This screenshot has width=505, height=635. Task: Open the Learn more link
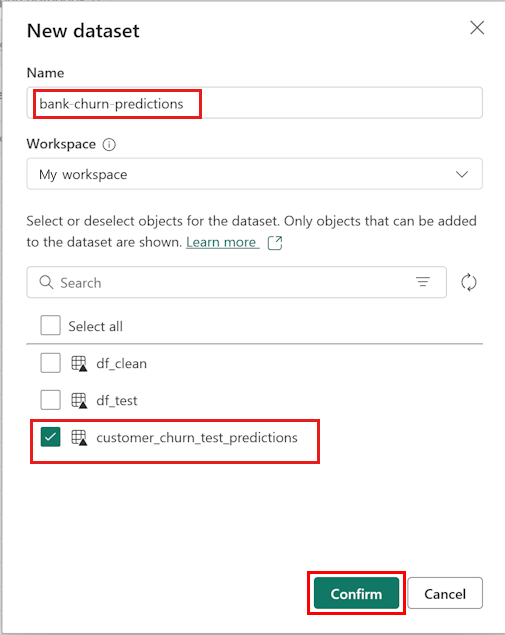click(221, 242)
